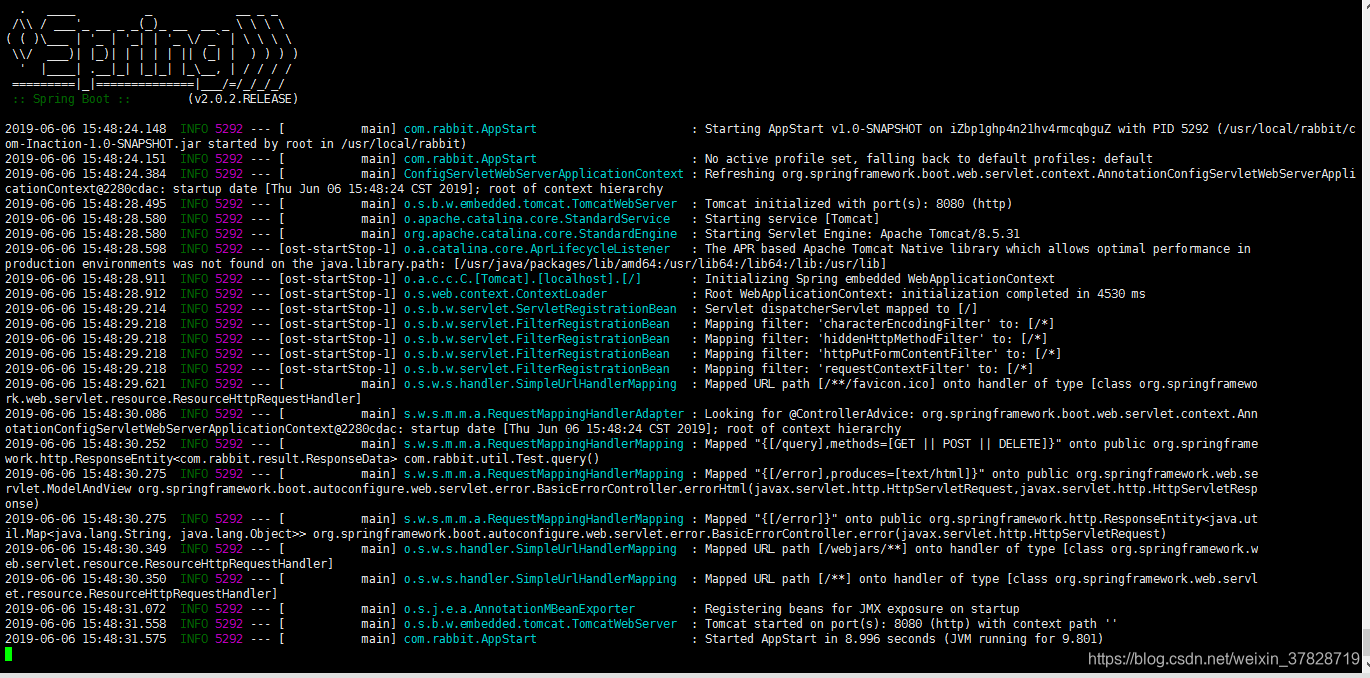Image resolution: width=1370 pixels, height=678 pixels.
Task: Click 'o.s.b.w.servlet.ServletRegistrationBean' logger name
Action: (540, 309)
